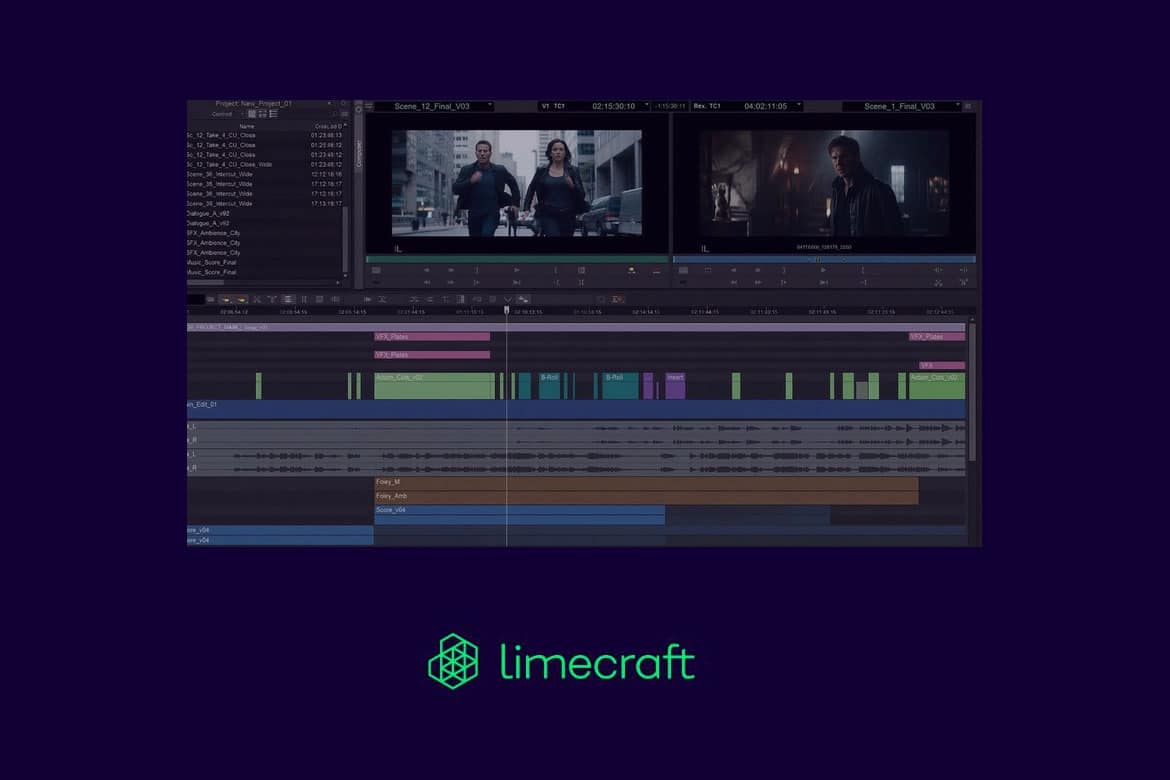Select the Dialogue_A_v92 clip in the bin
The width and height of the screenshot is (1170, 780).
pyautogui.click(x=208, y=213)
